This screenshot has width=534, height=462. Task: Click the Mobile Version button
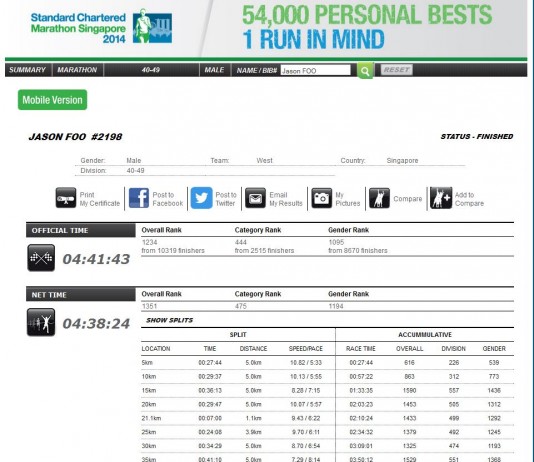(52, 100)
